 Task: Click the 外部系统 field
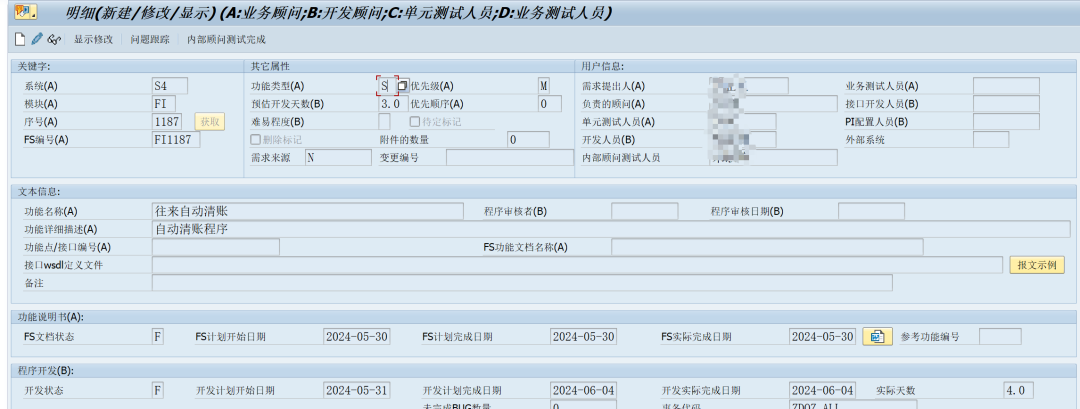pos(991,140)
